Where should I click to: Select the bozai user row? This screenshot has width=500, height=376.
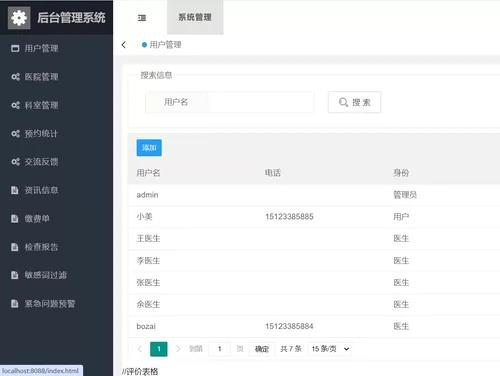coord(314,326)
